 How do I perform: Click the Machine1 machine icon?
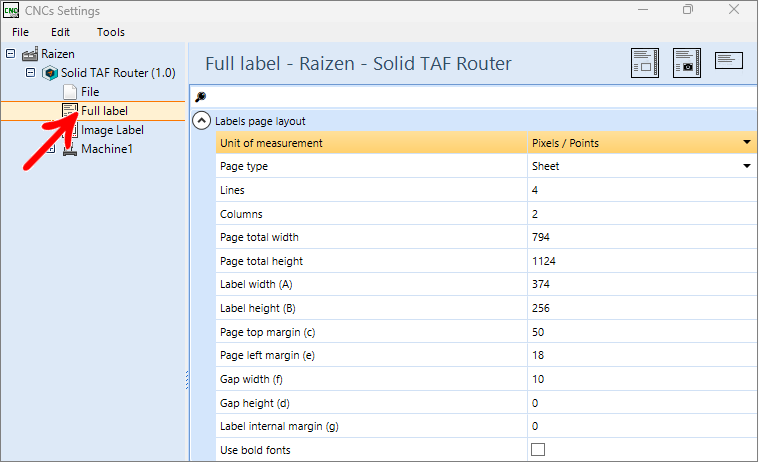coord(70,149)
